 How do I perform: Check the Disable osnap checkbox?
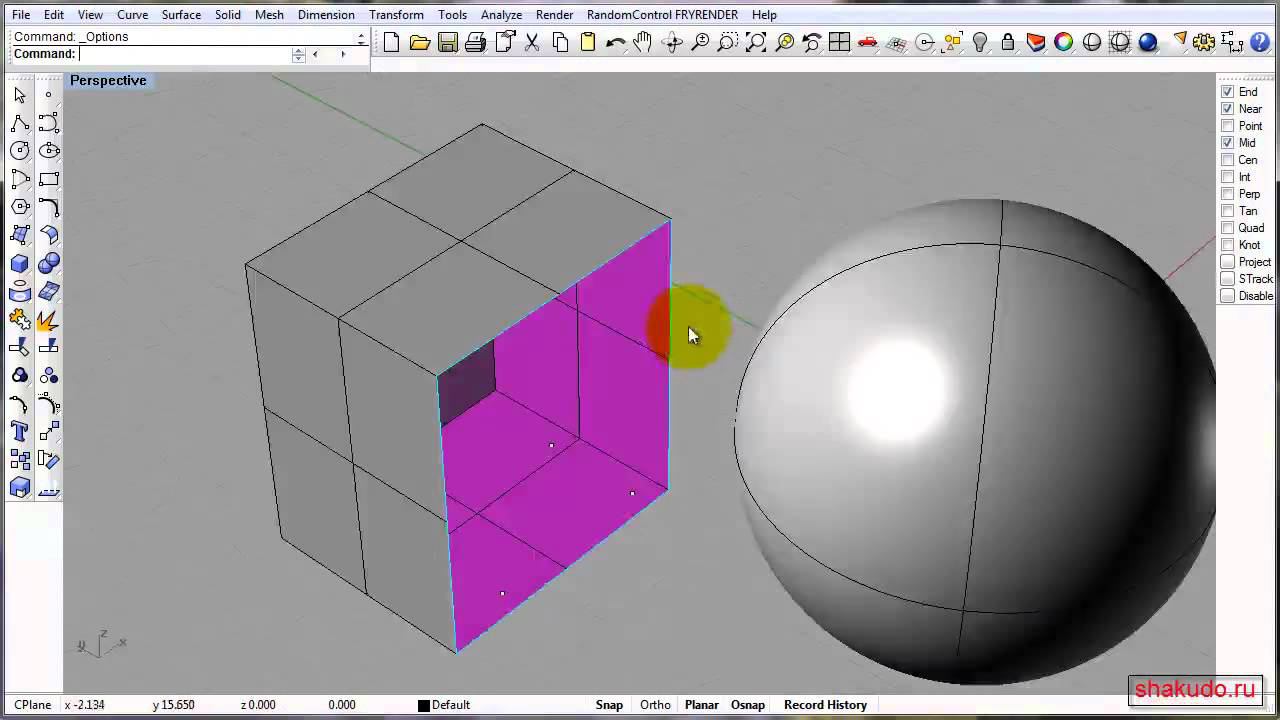[x=1228, y=296]
